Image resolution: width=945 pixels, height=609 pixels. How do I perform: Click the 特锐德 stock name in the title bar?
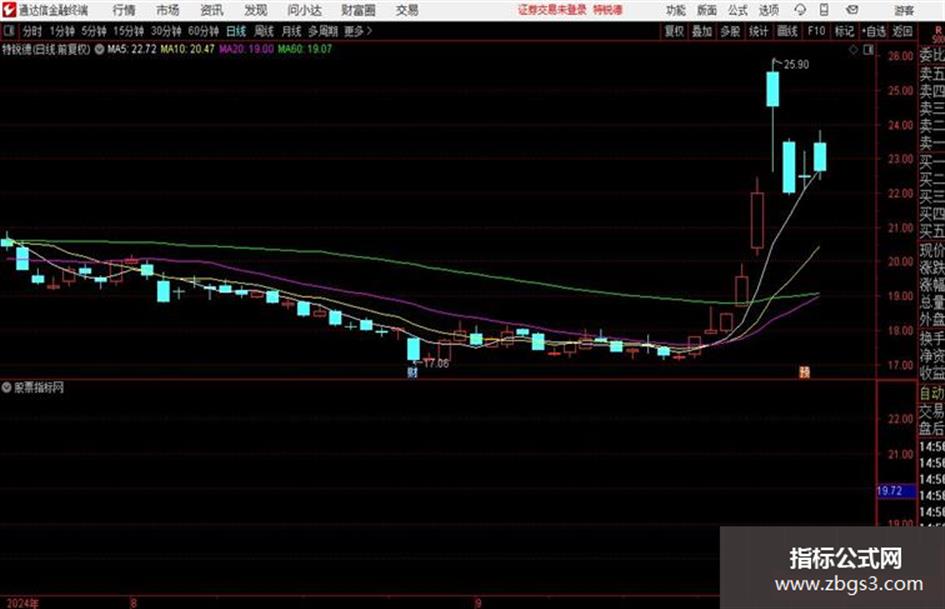point(608,10)
